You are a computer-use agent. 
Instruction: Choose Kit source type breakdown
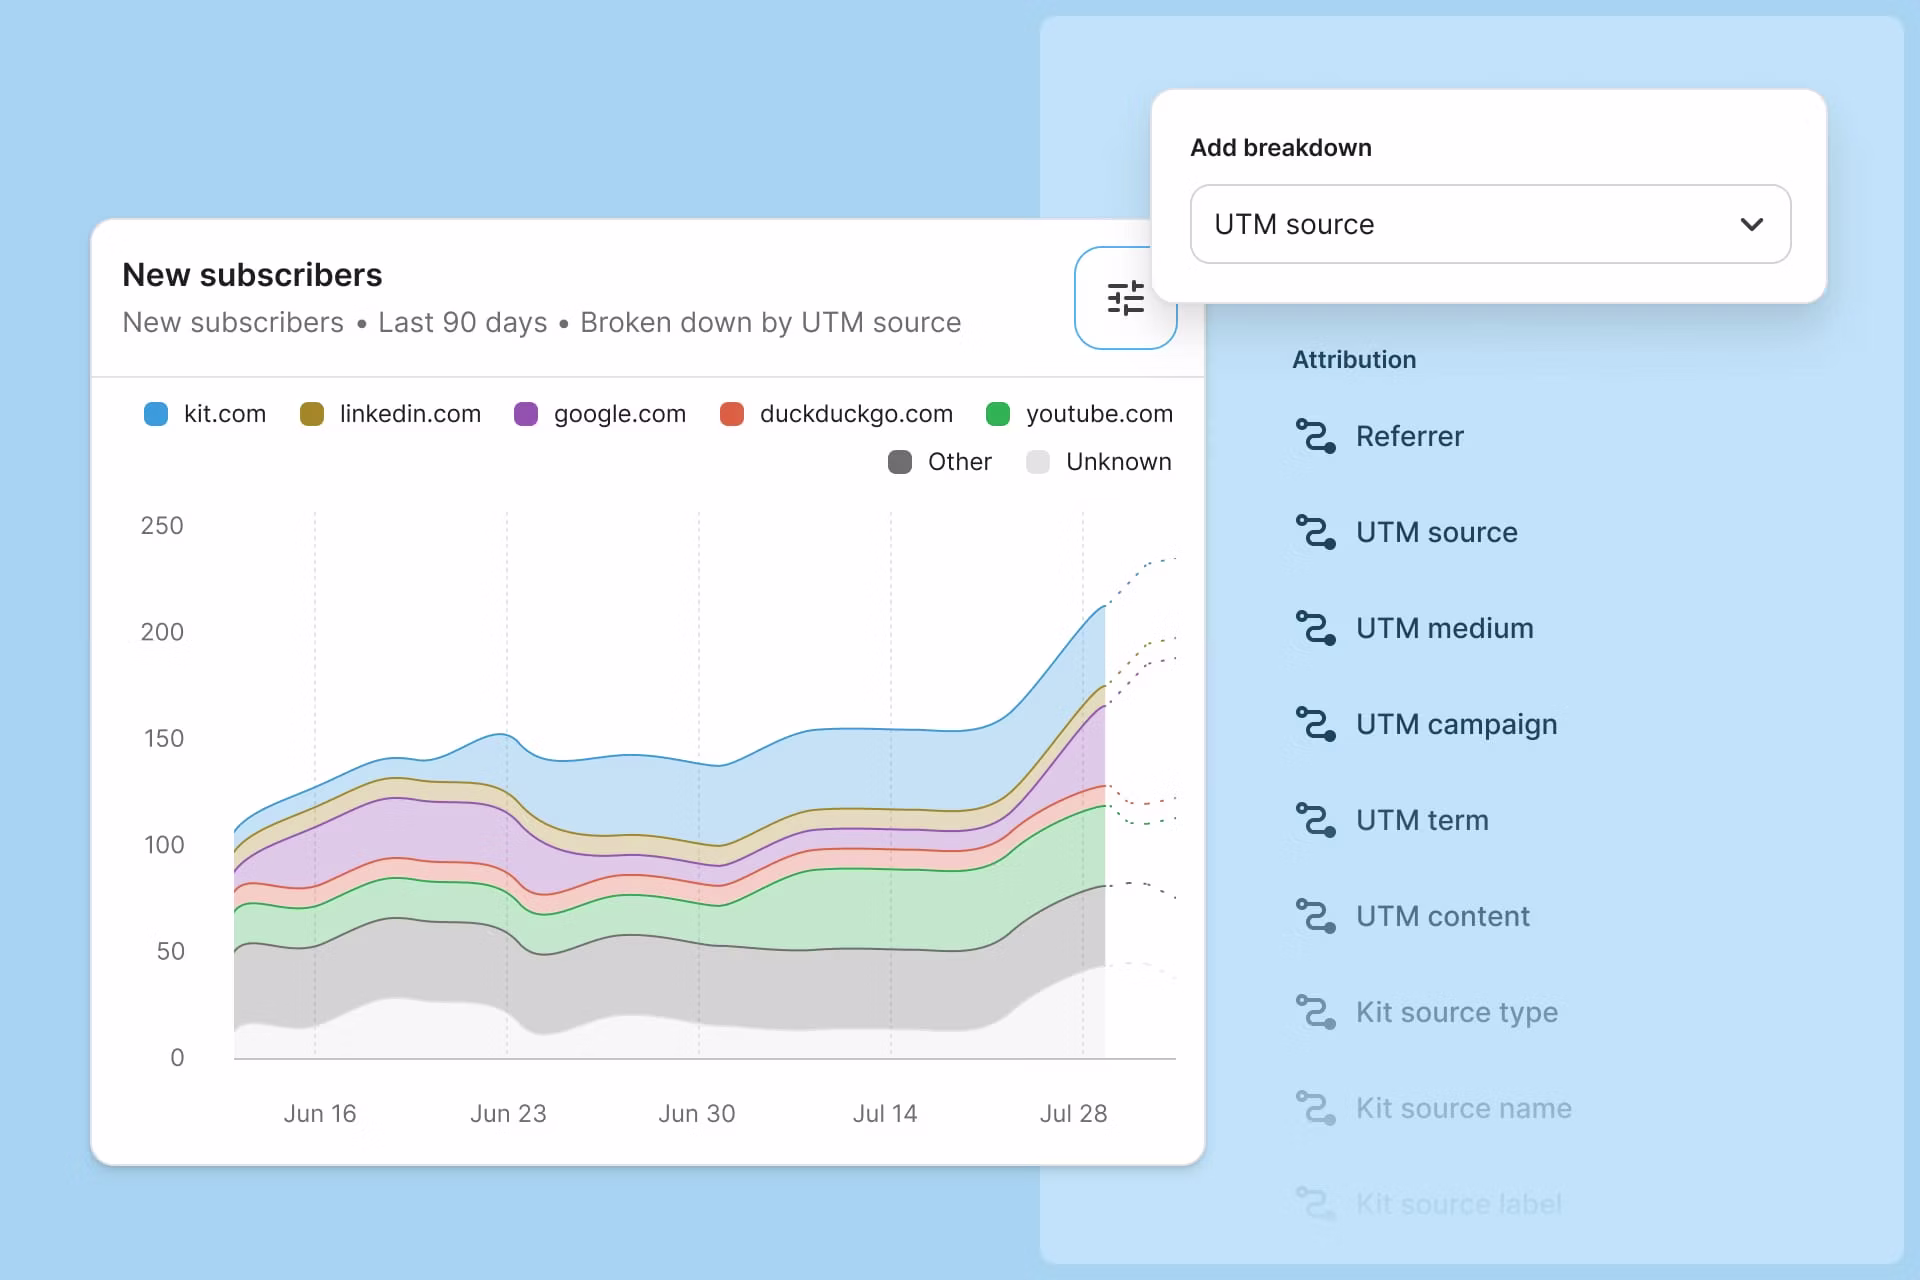coord(1456,1012)
